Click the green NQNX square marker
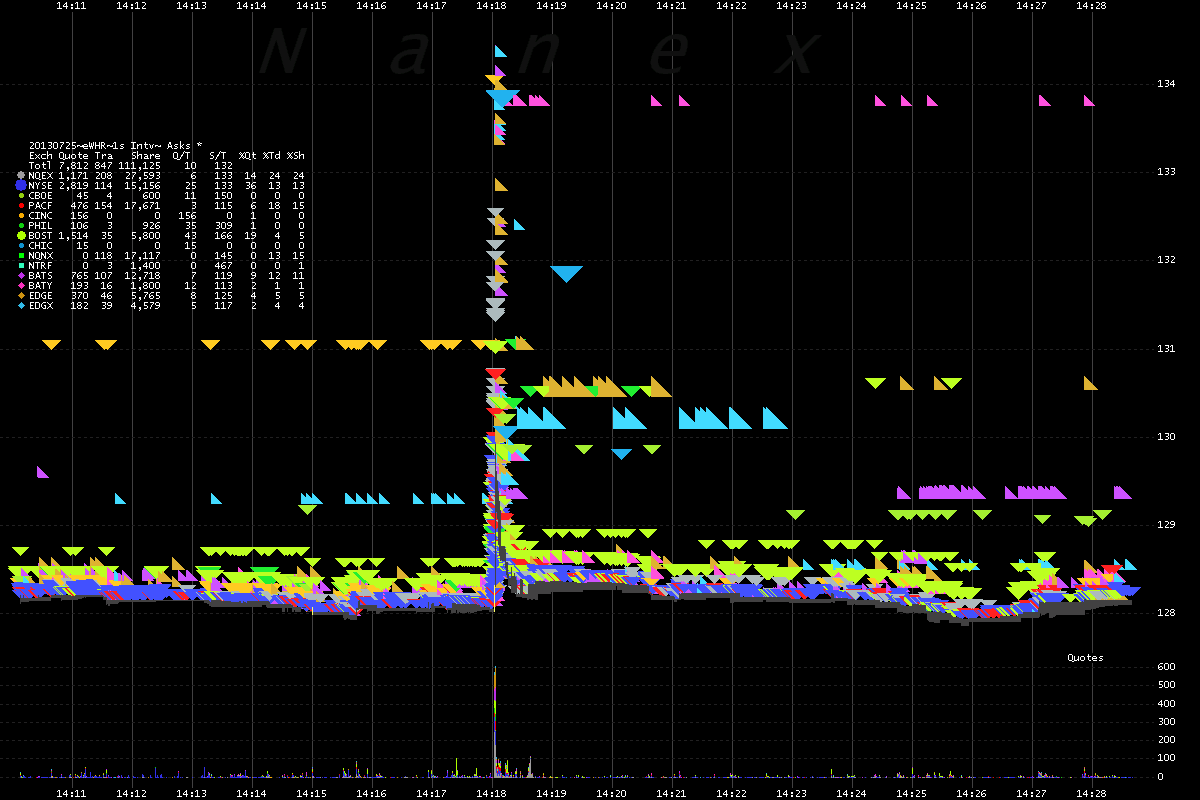 [21, 255]
